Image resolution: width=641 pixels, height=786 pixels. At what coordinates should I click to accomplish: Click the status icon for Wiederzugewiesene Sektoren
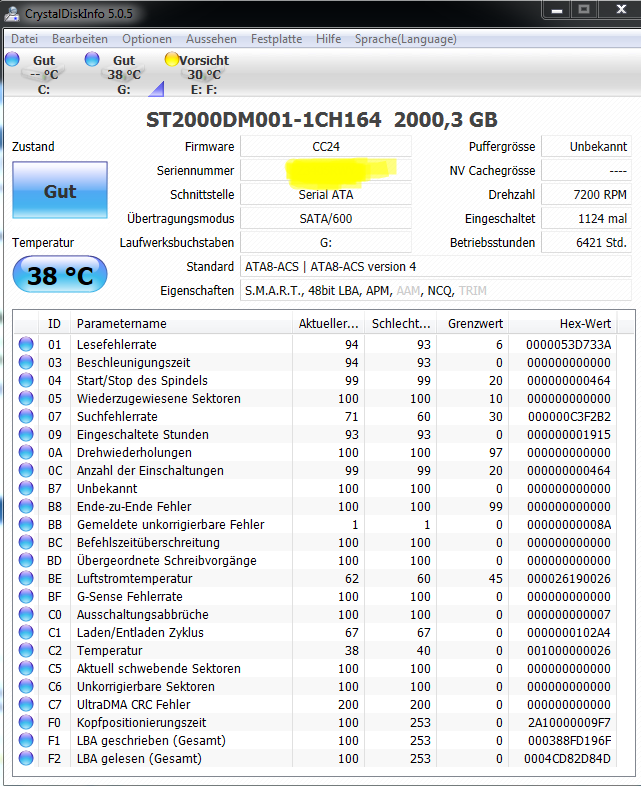point(26,399)
